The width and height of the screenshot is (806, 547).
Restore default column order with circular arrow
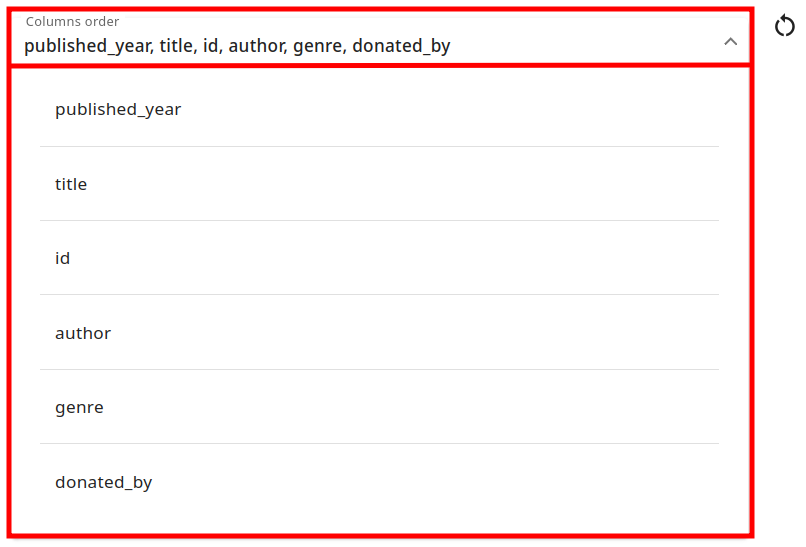point(785,27)
